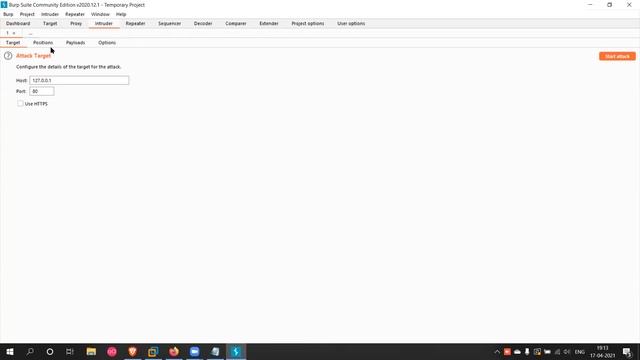Open the pink round app in taskbar

tap(112, 351)
